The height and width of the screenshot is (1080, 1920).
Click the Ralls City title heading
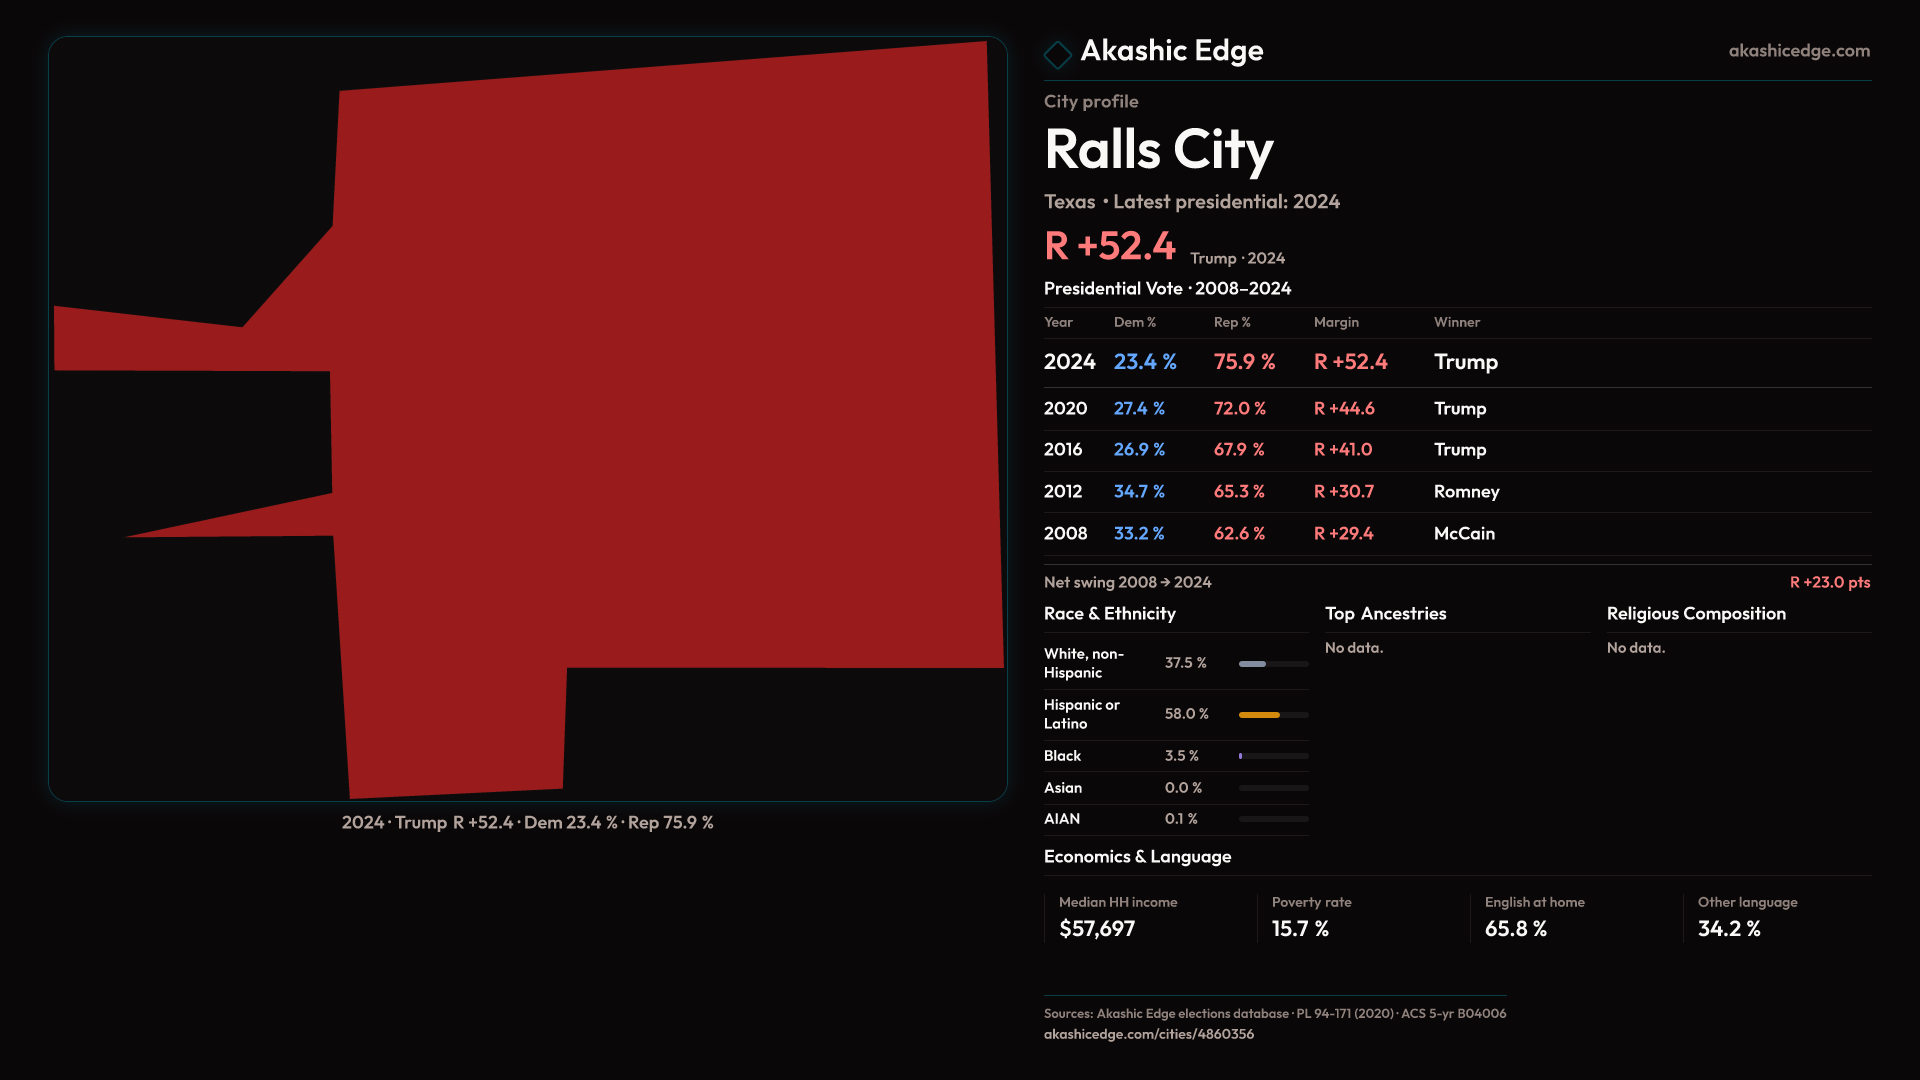tap(1158, 150)
